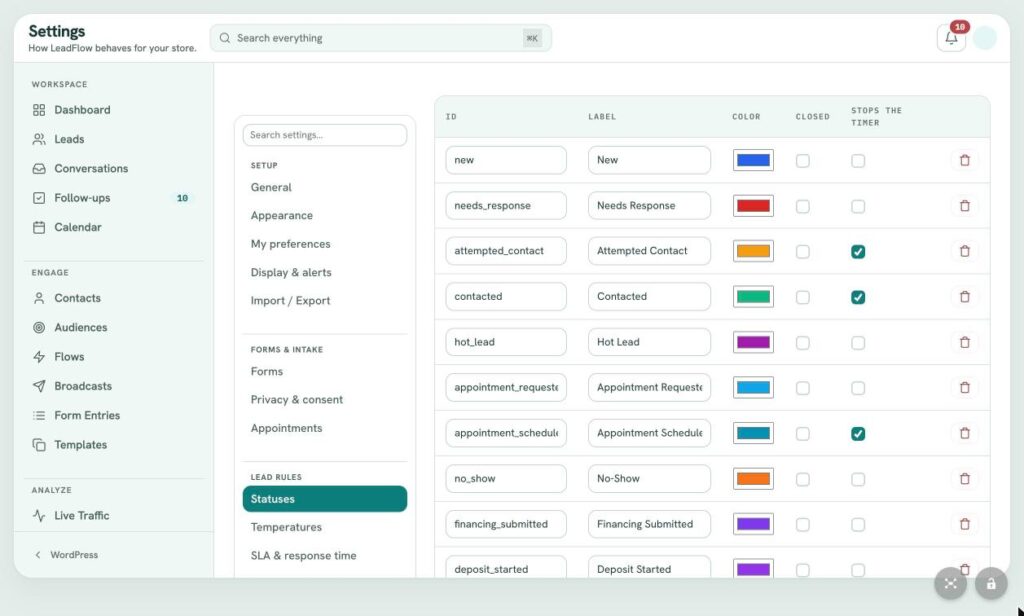Click the fullscreen expand round button
This screenshot has height=616, width=1024.
pyautogui.click(x=950, y=583)
